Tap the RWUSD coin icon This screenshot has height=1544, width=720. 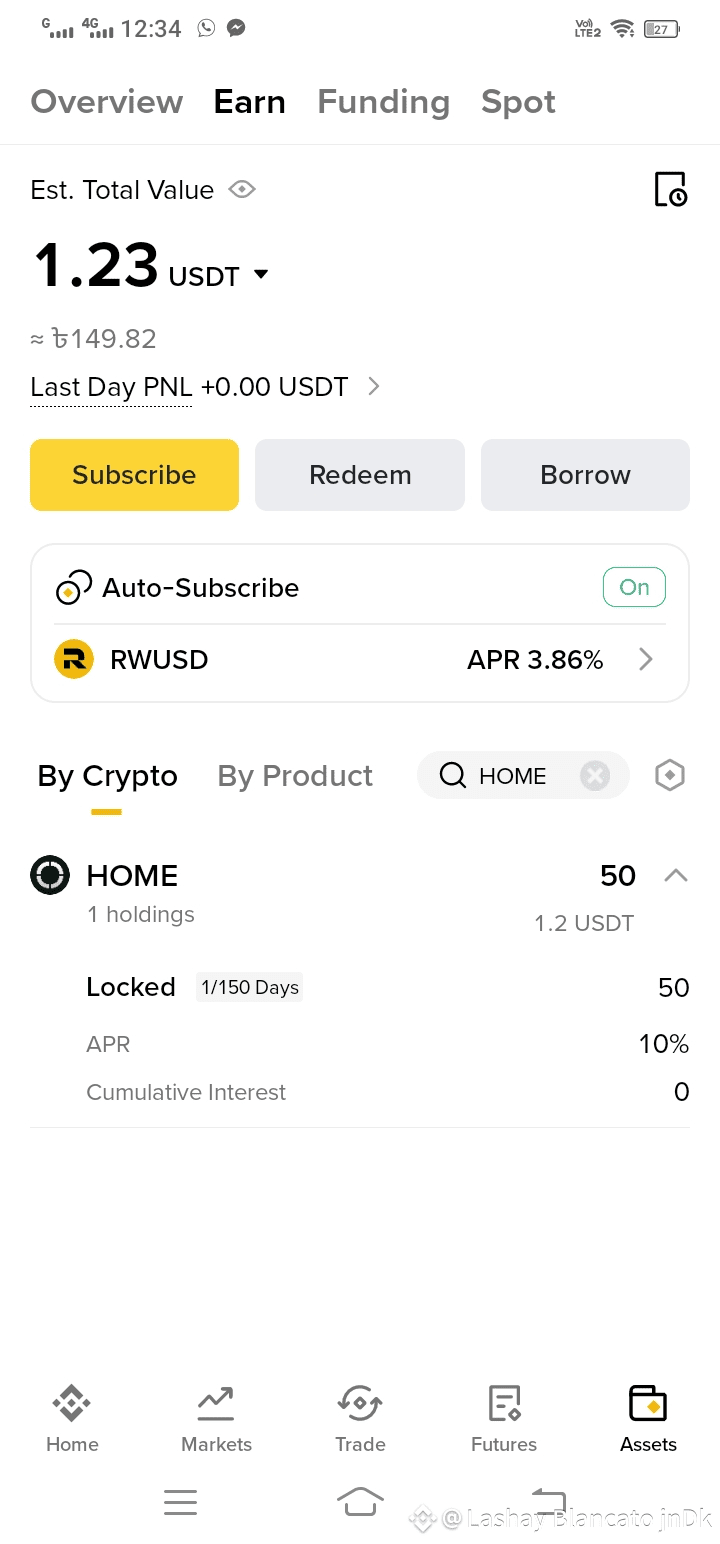[x=74, y=660]
